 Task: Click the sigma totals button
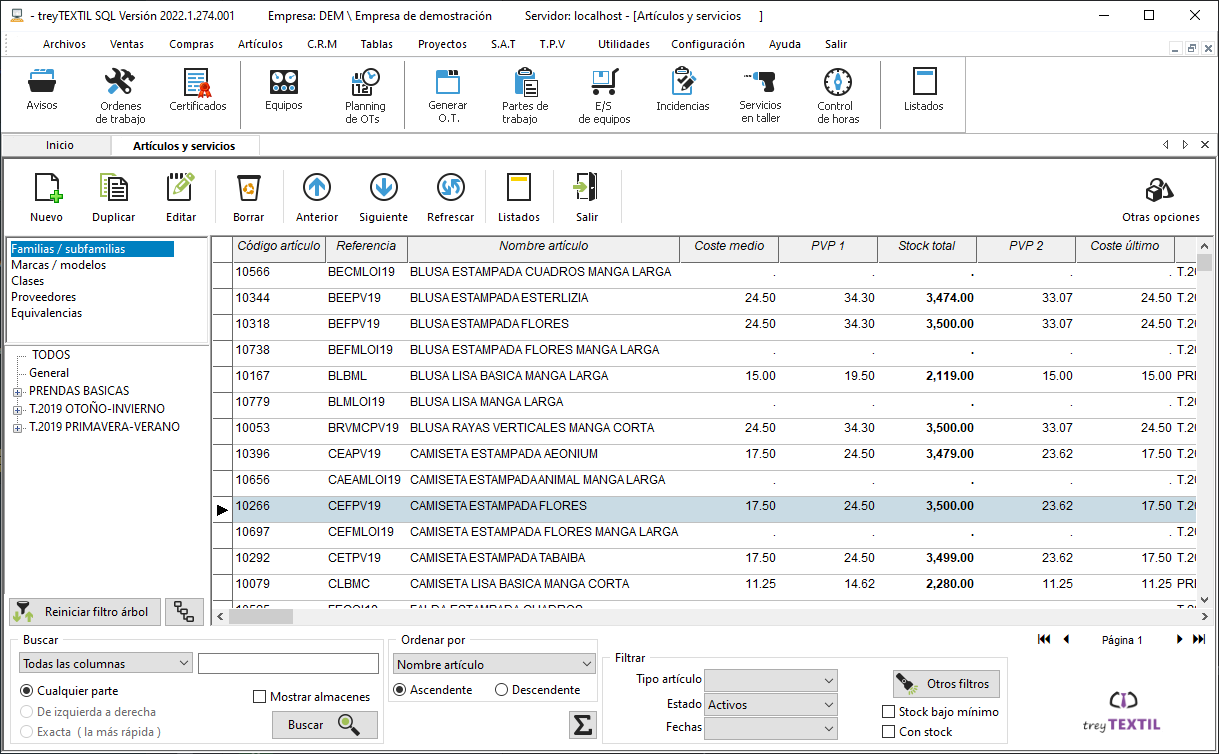tap(582, 726)
